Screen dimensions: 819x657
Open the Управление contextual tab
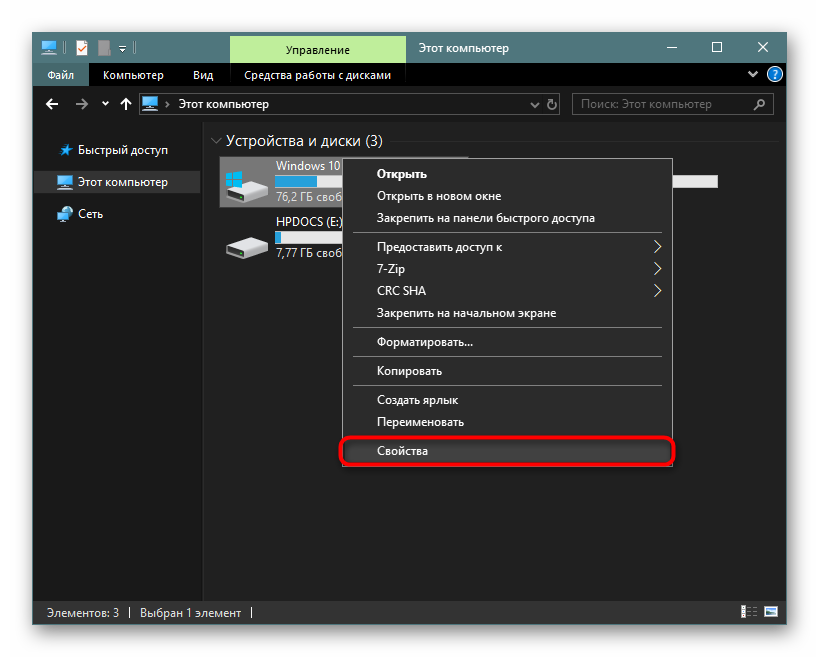[x=318, y=50]
